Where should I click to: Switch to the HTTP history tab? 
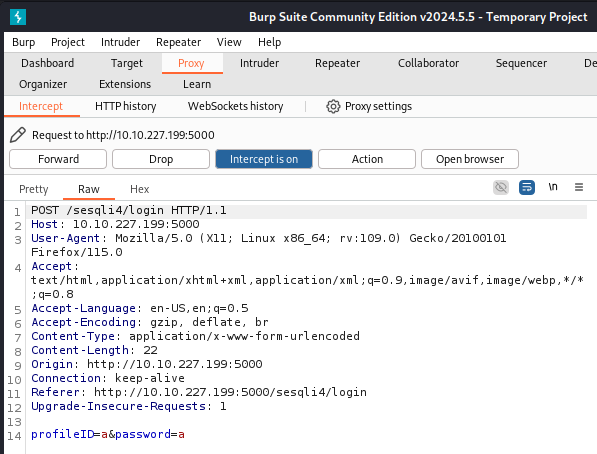[x=126, y=106]
